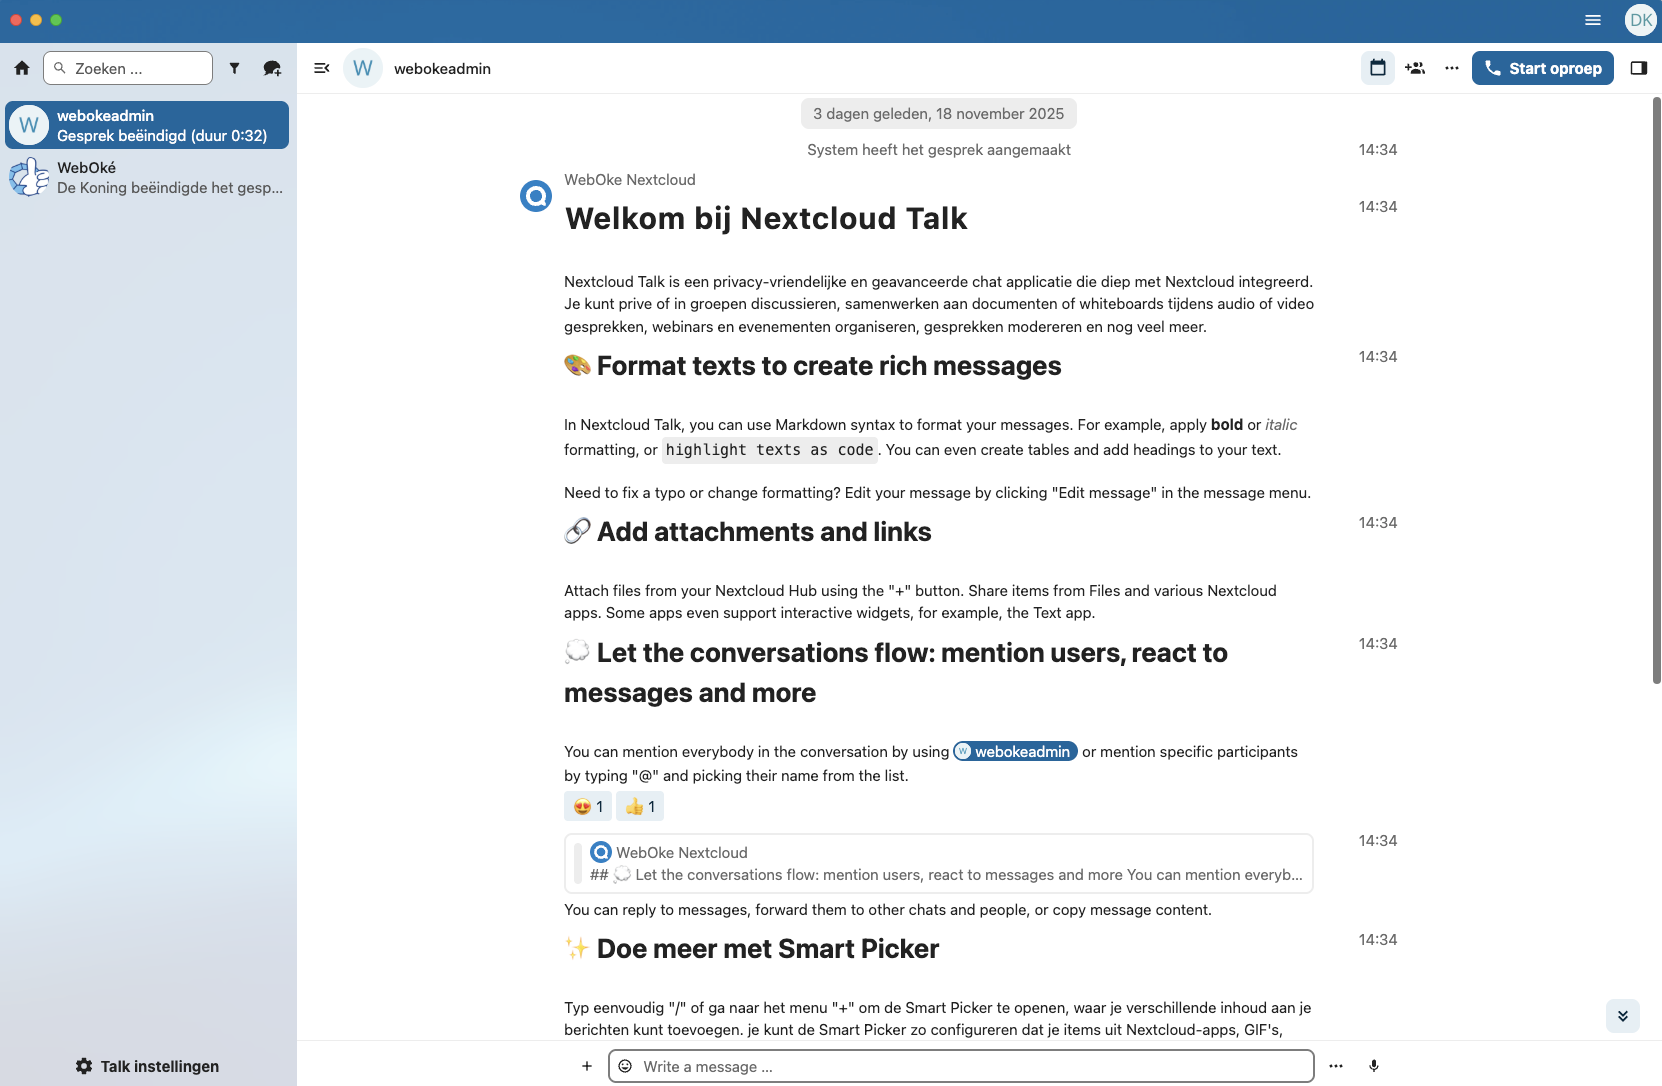Open the emoji picker in the message field
Viewport: 1662px width, 1086px height.
(x=626, y=1066)
